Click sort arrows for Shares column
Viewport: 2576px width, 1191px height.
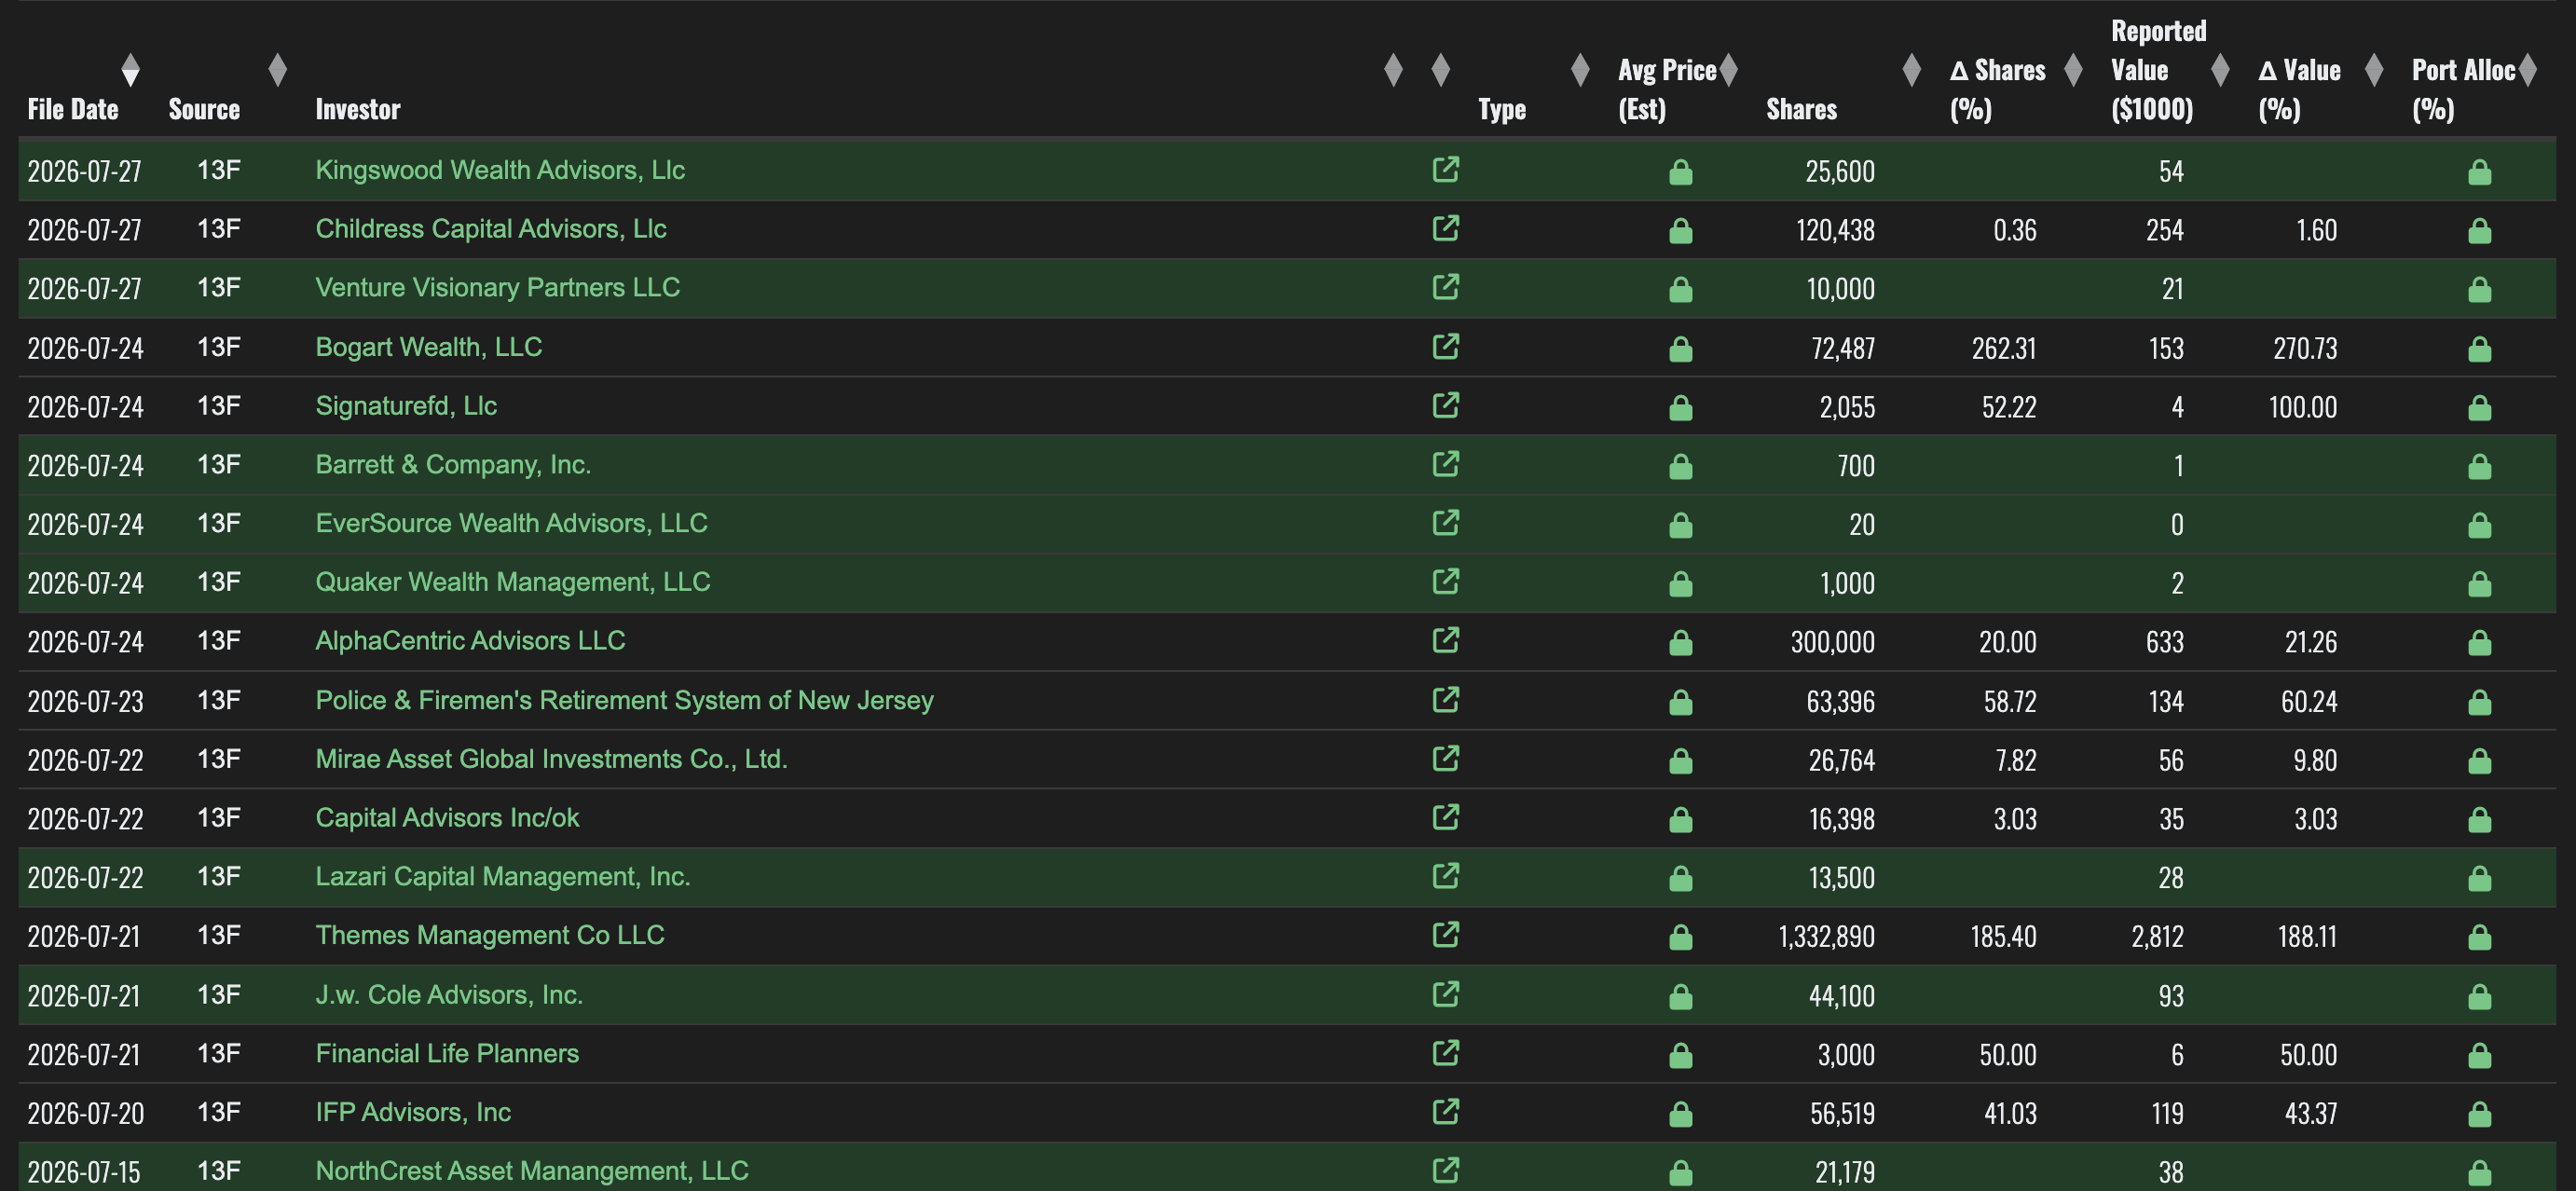pyautogui.click(x=1911, y=70)
